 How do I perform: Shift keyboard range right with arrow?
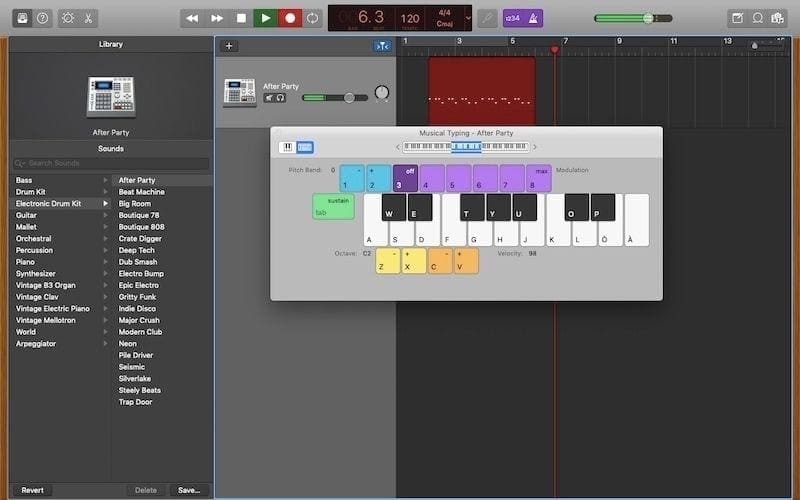click(x=535, y=147)
